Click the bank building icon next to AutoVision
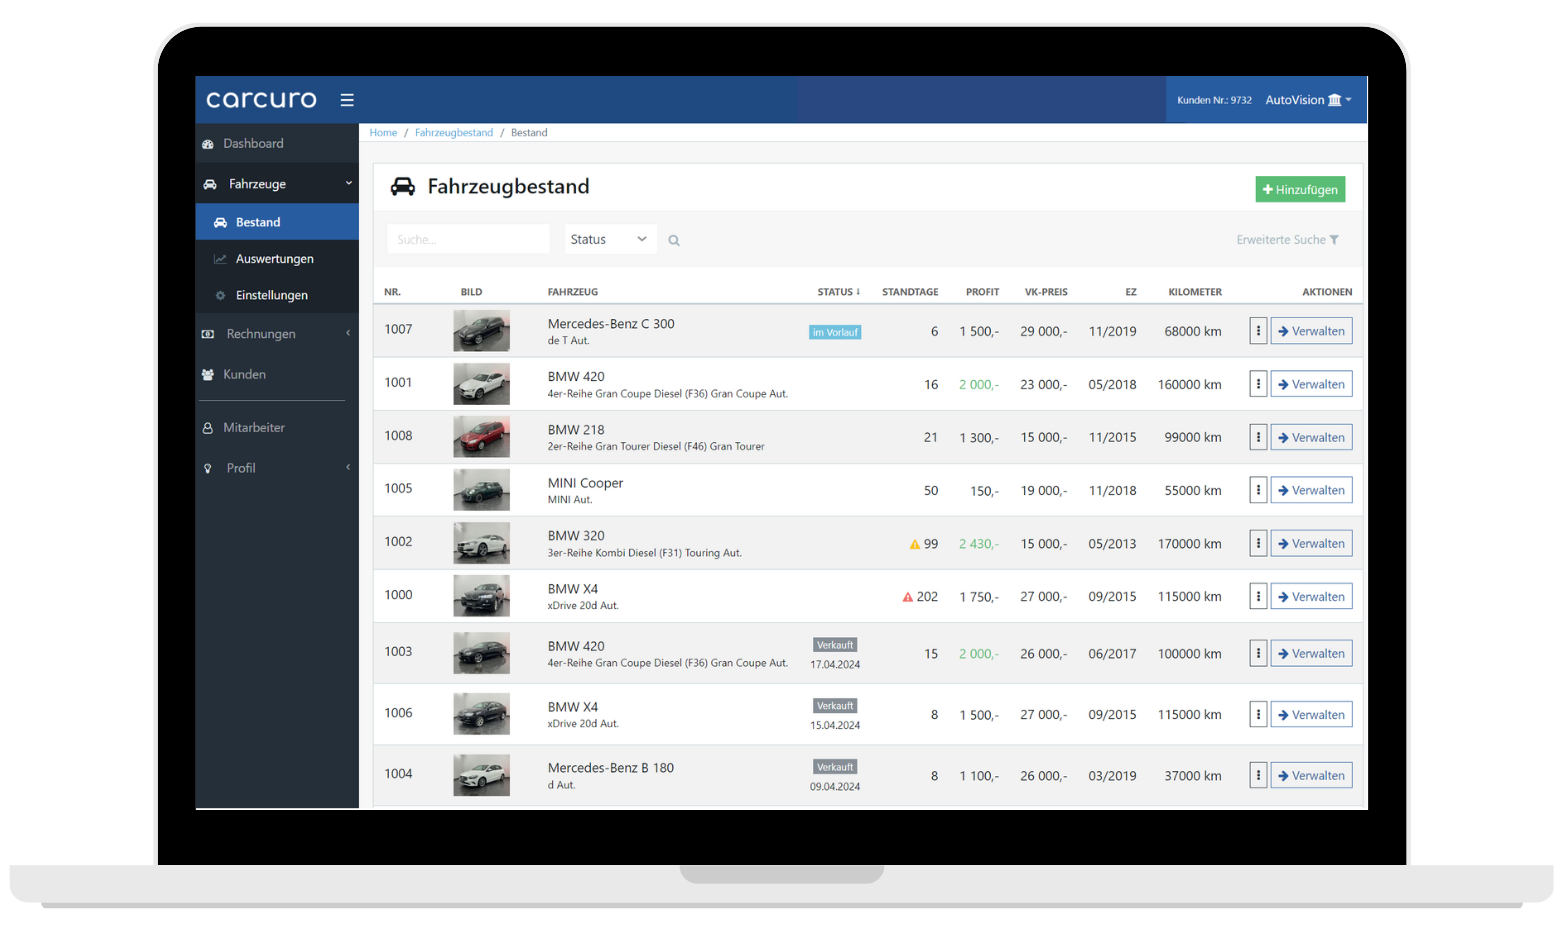 point(1334,100)
